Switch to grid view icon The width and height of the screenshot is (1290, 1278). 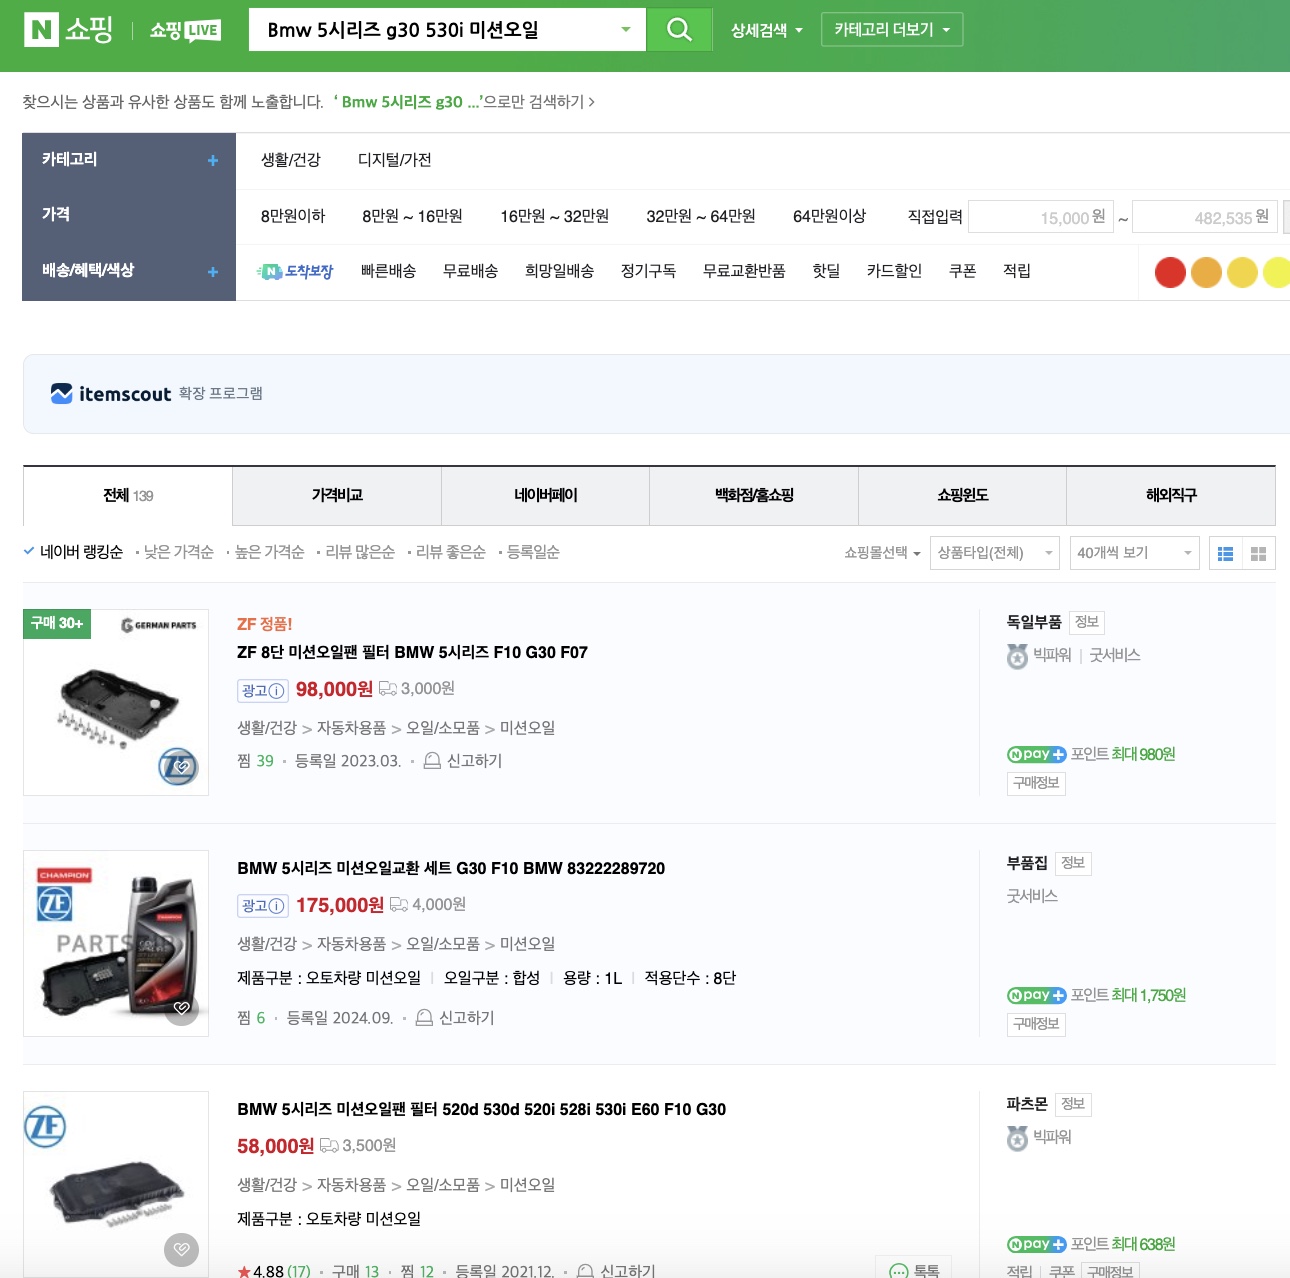click(1258, 553)
